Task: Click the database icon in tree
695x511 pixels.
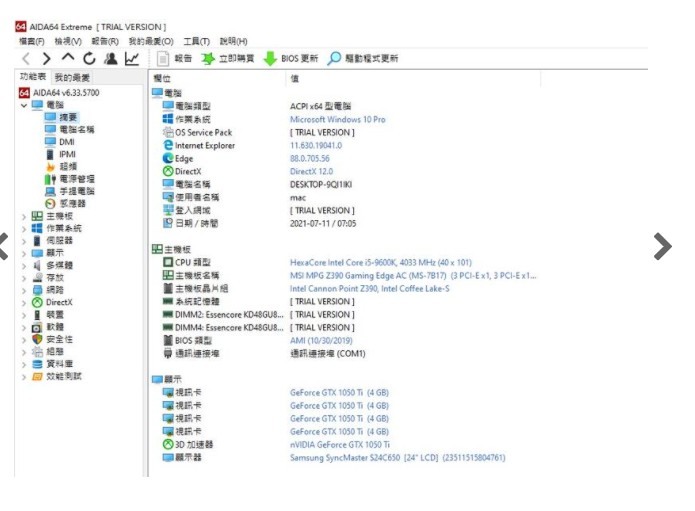Action: click(x=37, y=364)
